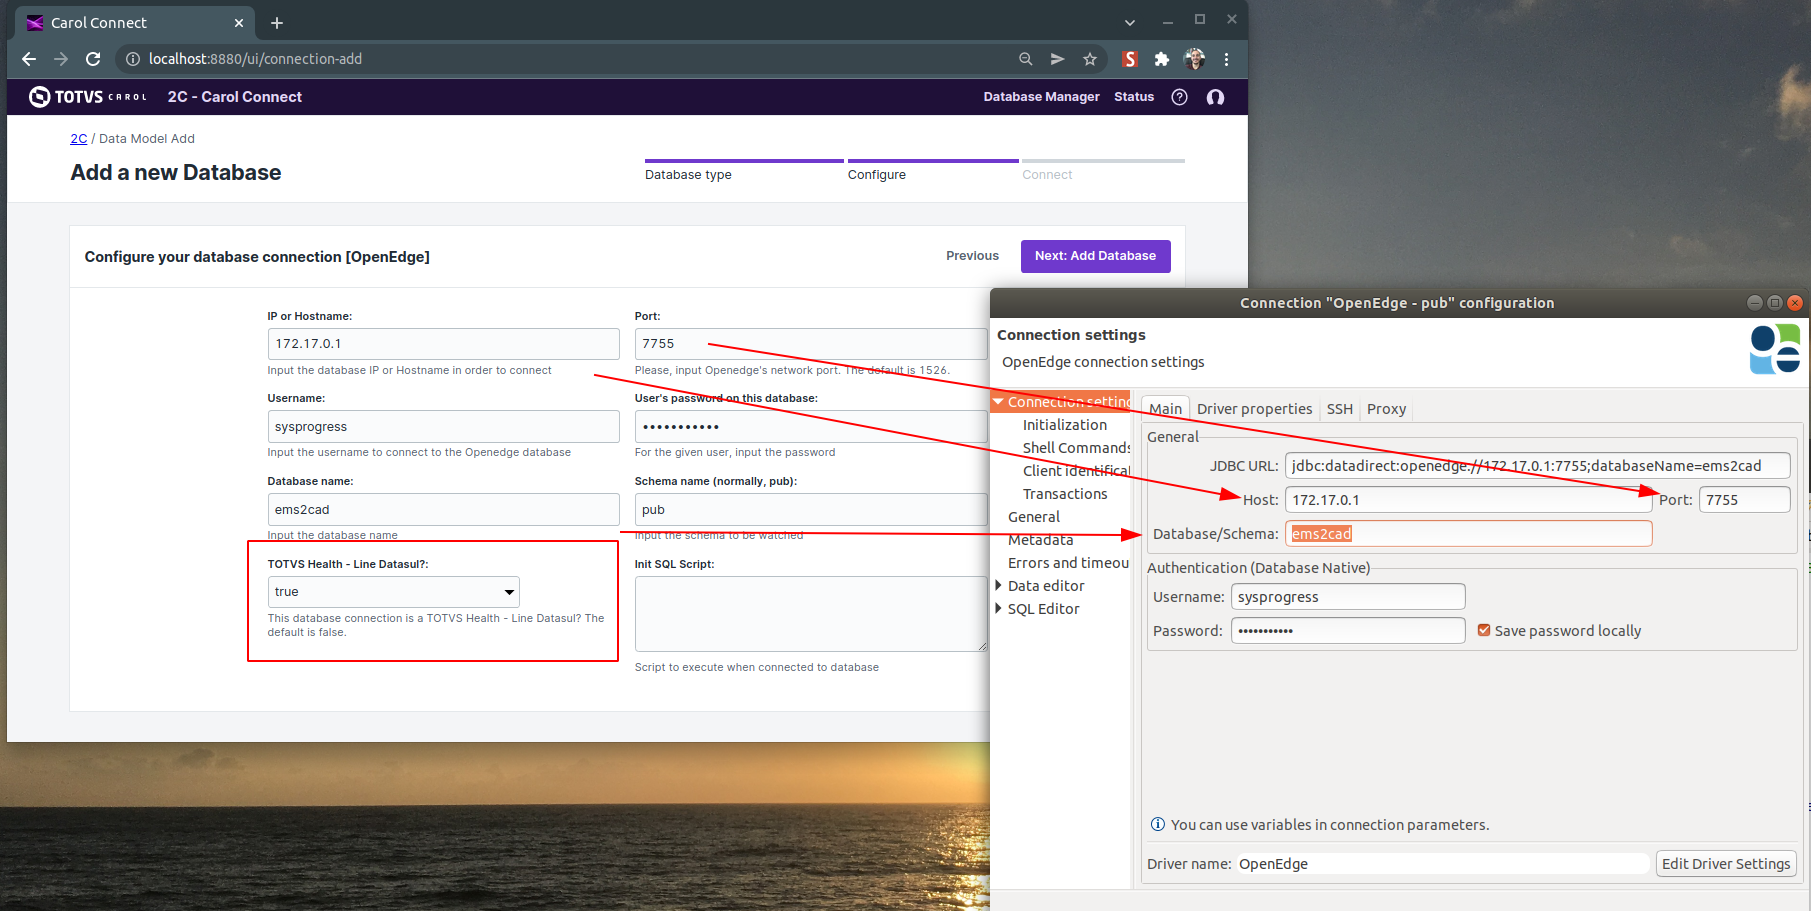
Task: Switch to the Driver properties tab
Action: click(x=1254, y=409)
